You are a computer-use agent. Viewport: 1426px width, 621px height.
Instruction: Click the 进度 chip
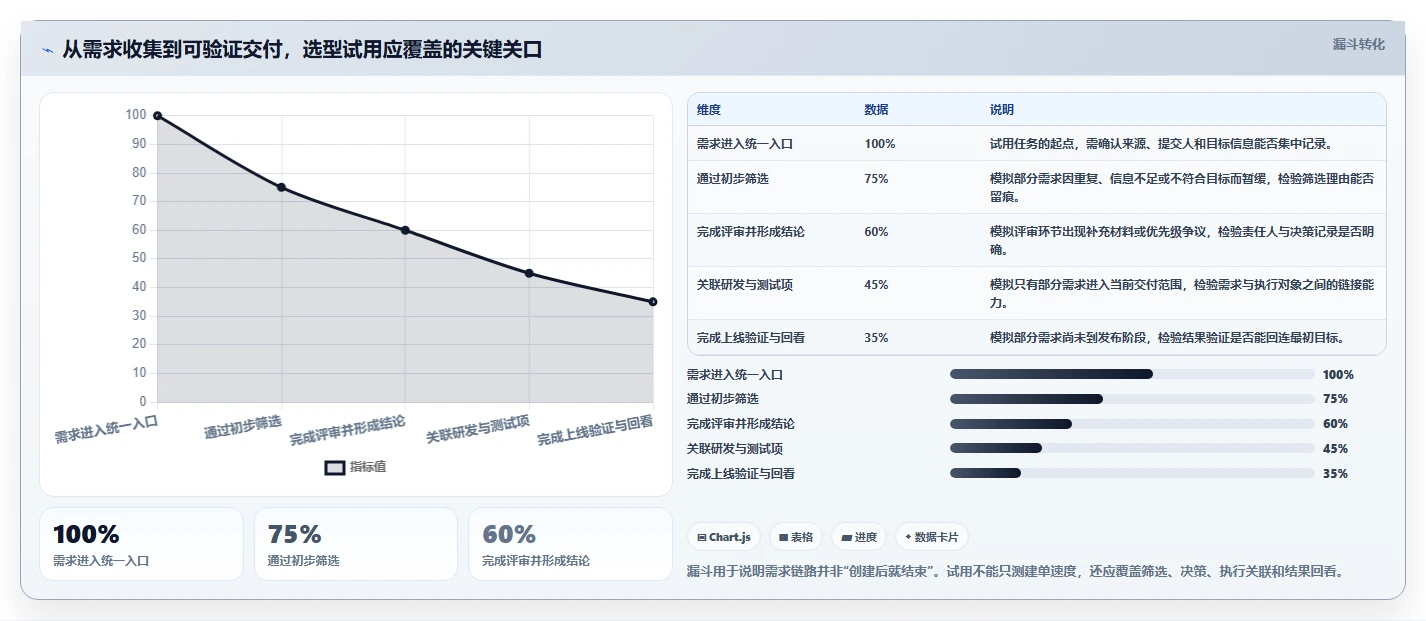tap(859, 537)
